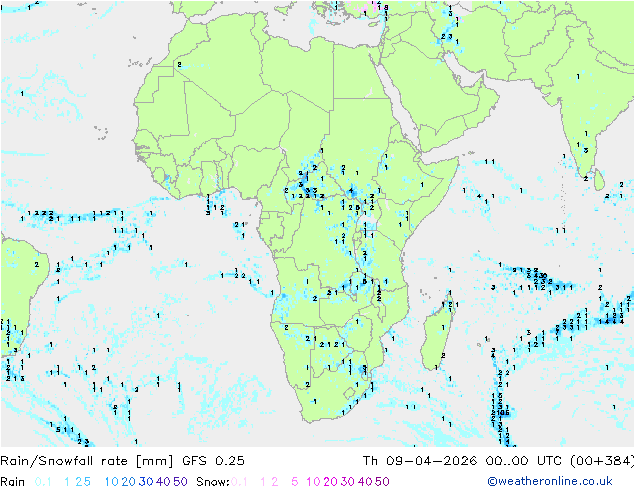Pick the Snow 20 legend value

coord(330,482)
